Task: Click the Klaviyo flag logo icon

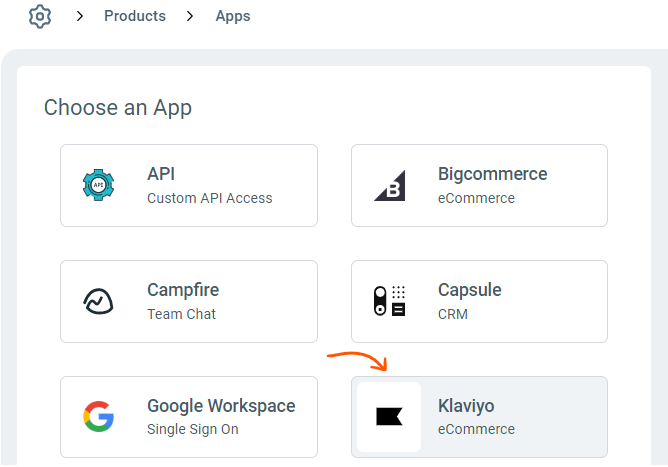Action: tap(389, 417)
